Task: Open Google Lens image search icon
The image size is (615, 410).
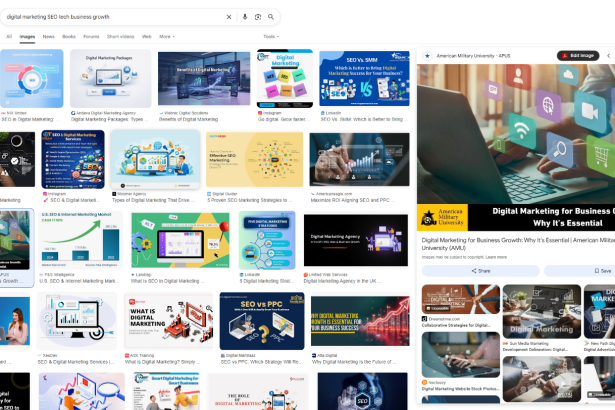Action: 258,17
